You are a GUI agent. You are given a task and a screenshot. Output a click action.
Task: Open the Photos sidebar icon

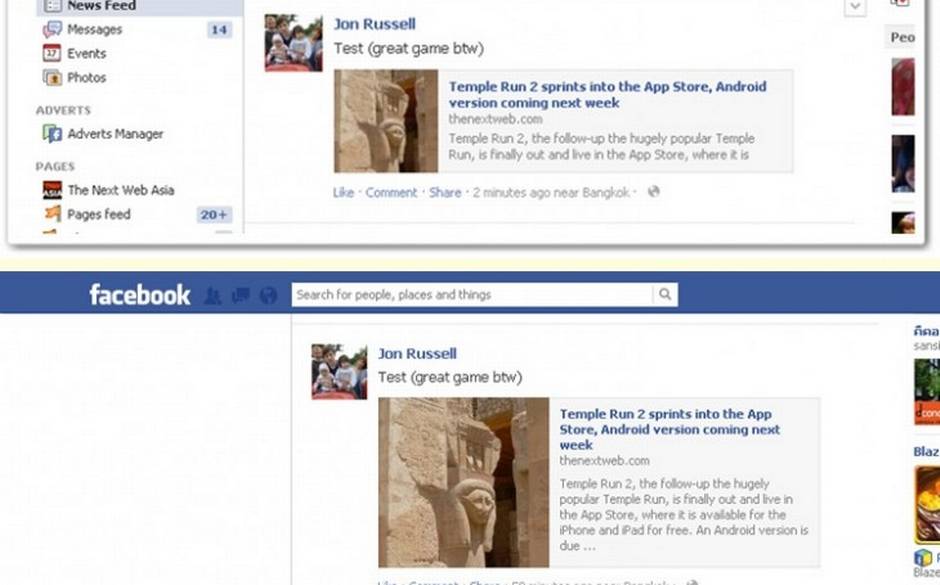(52, 77)
